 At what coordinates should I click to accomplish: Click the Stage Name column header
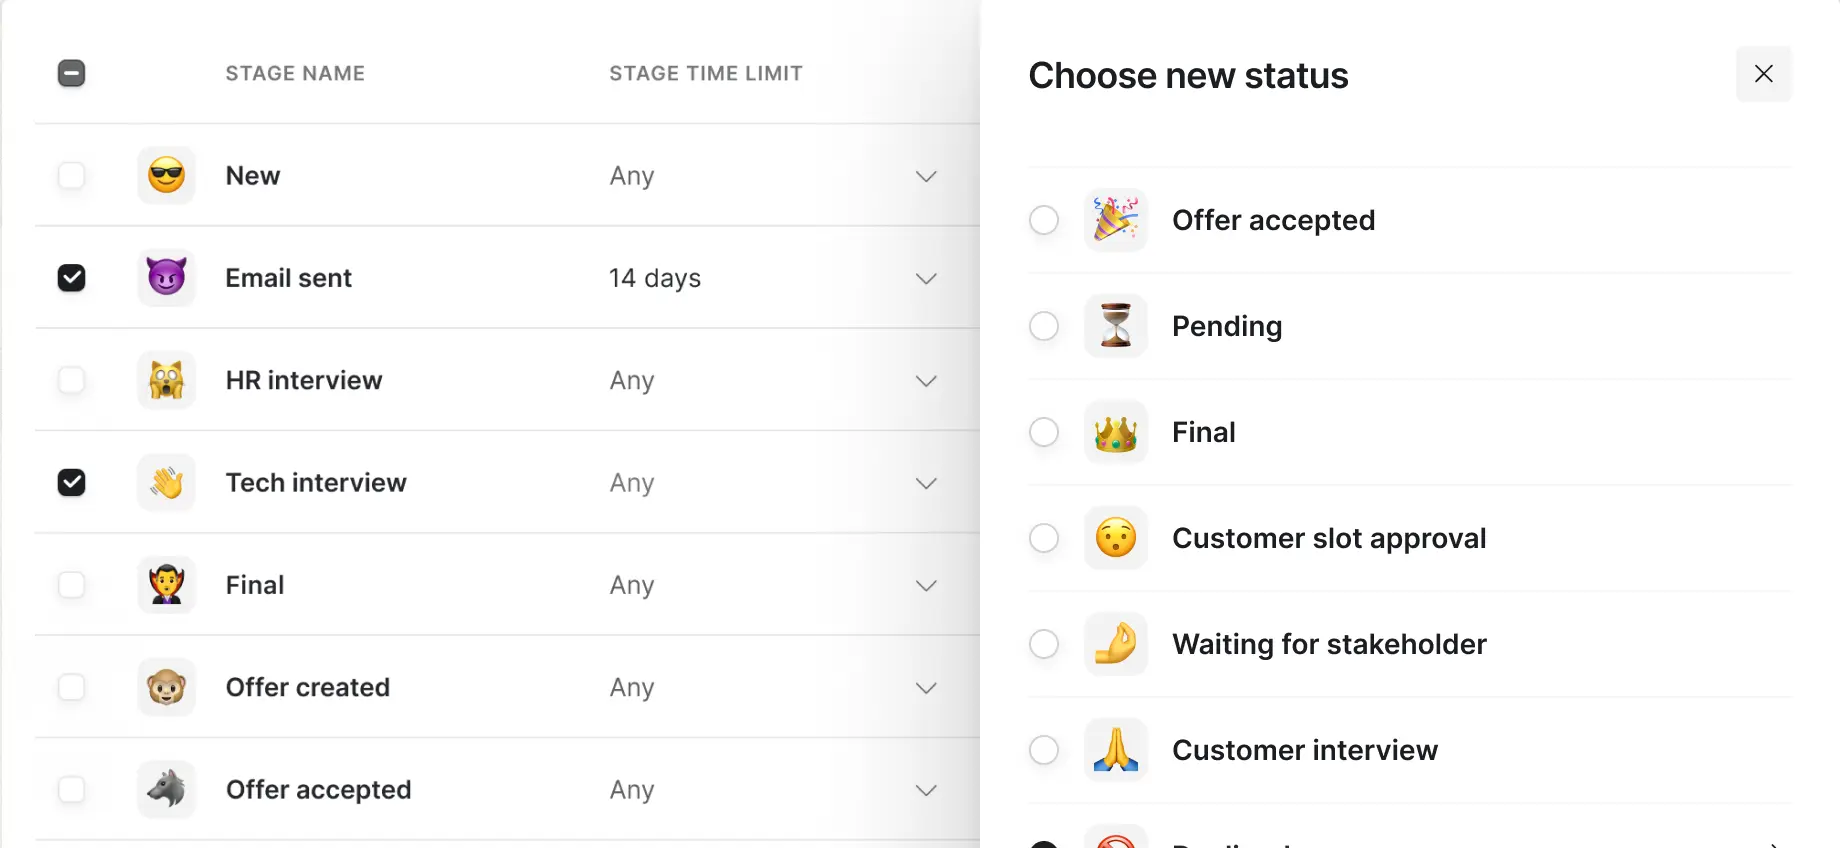pyautogui.click(x=295, y=74)
